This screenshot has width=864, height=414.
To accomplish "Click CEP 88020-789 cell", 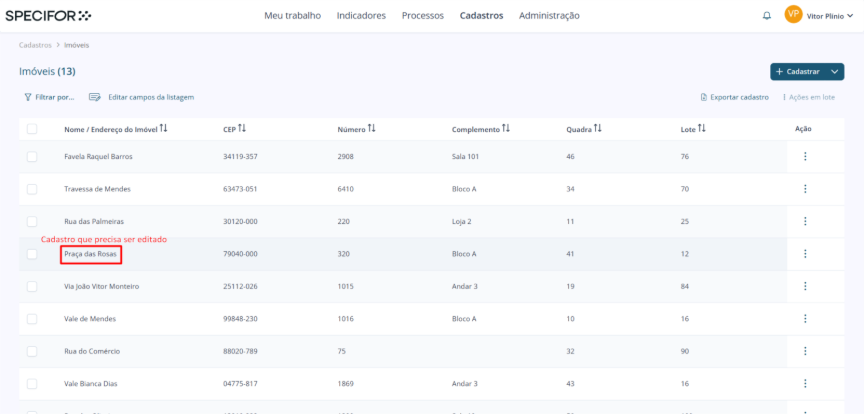I will (x=241, y=351).
